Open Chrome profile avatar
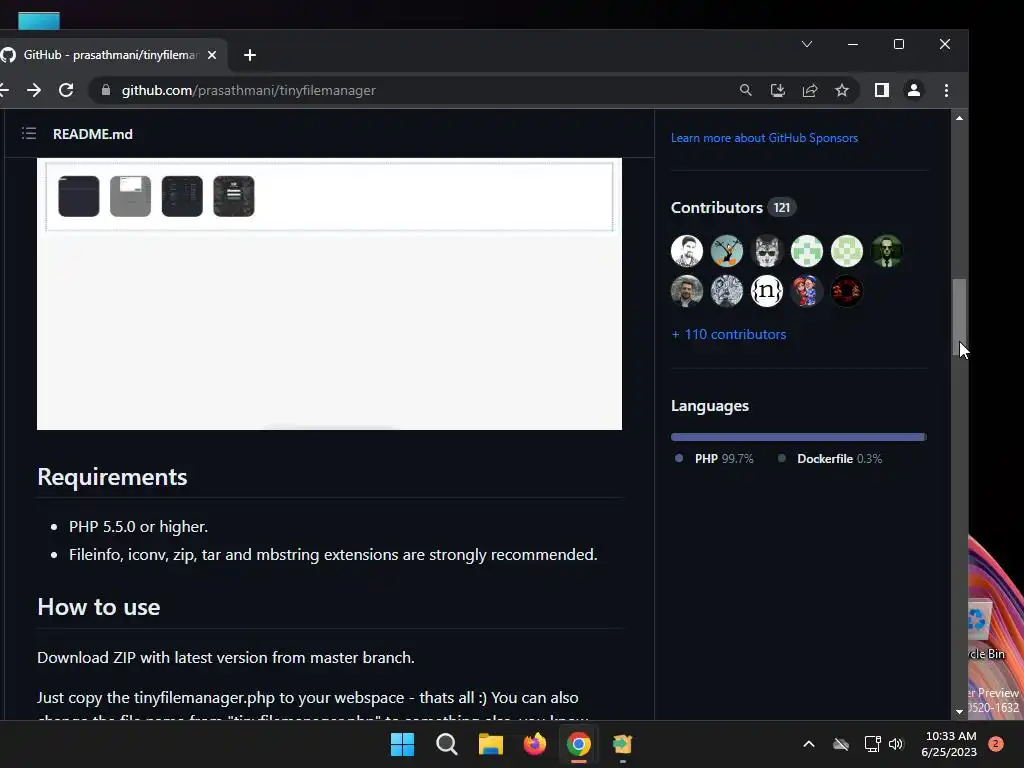Image resolution: width=1024 pixels, height=768 pixels. click(914, 90)
